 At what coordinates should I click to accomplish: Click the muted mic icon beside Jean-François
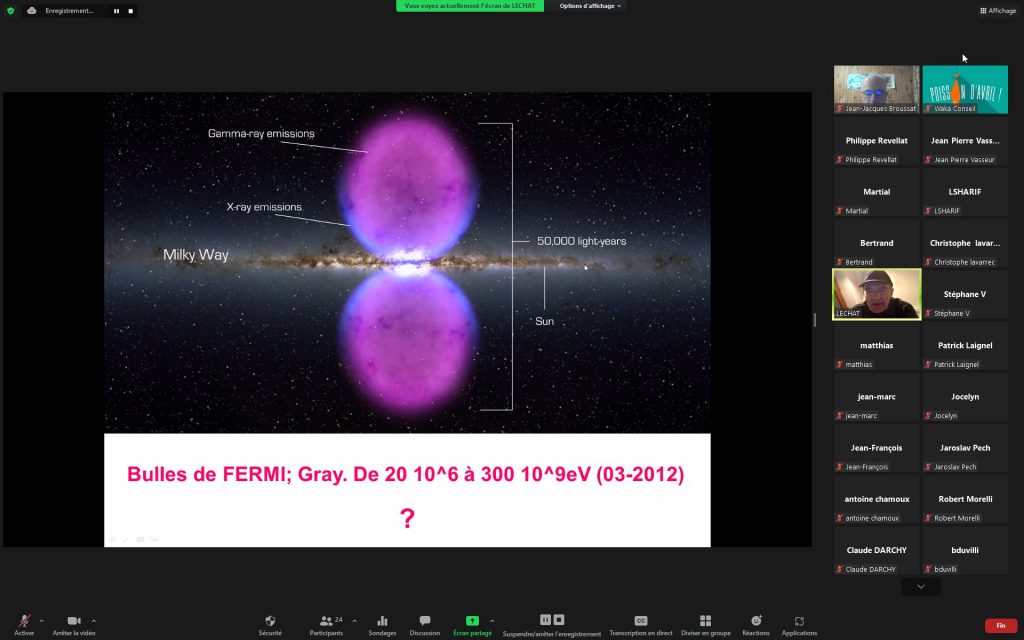pos(839,467)
